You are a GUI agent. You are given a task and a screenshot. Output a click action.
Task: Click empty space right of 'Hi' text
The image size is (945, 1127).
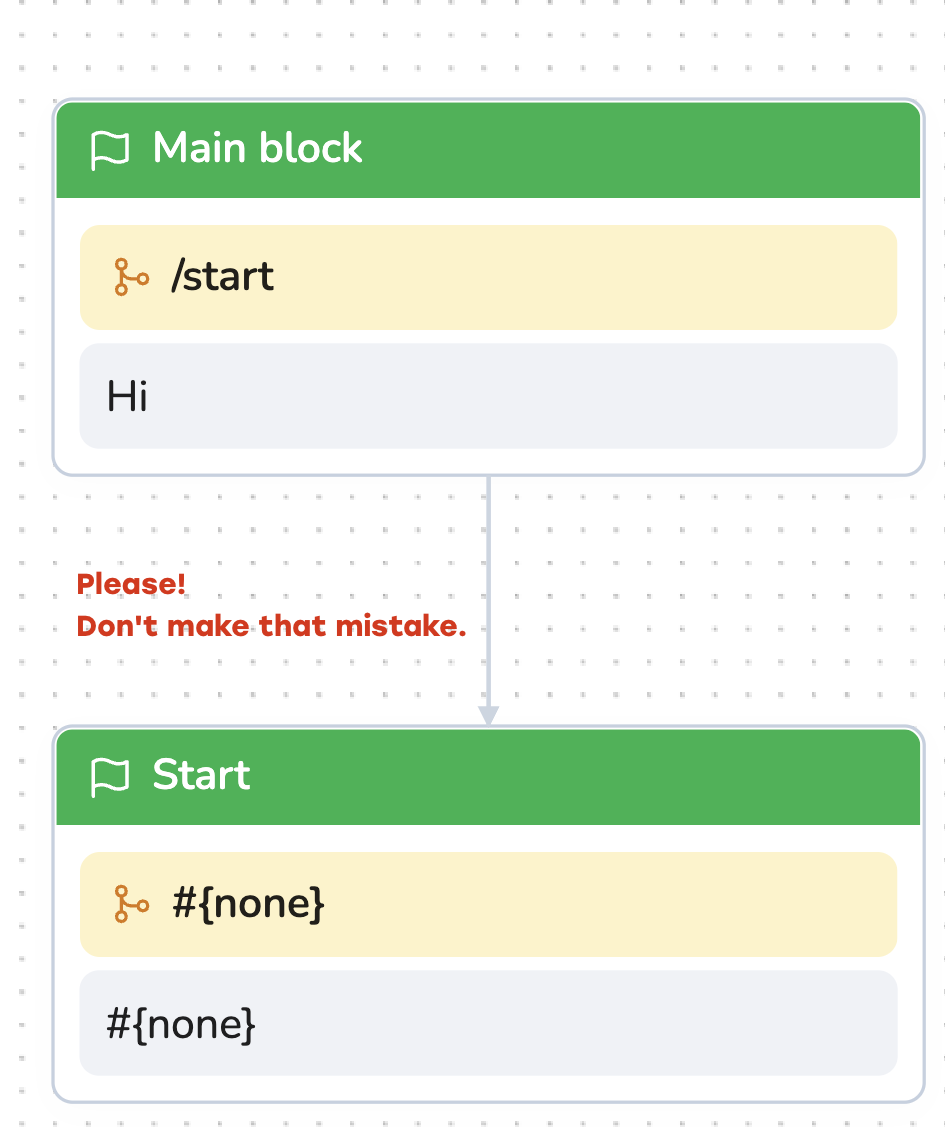600,396
